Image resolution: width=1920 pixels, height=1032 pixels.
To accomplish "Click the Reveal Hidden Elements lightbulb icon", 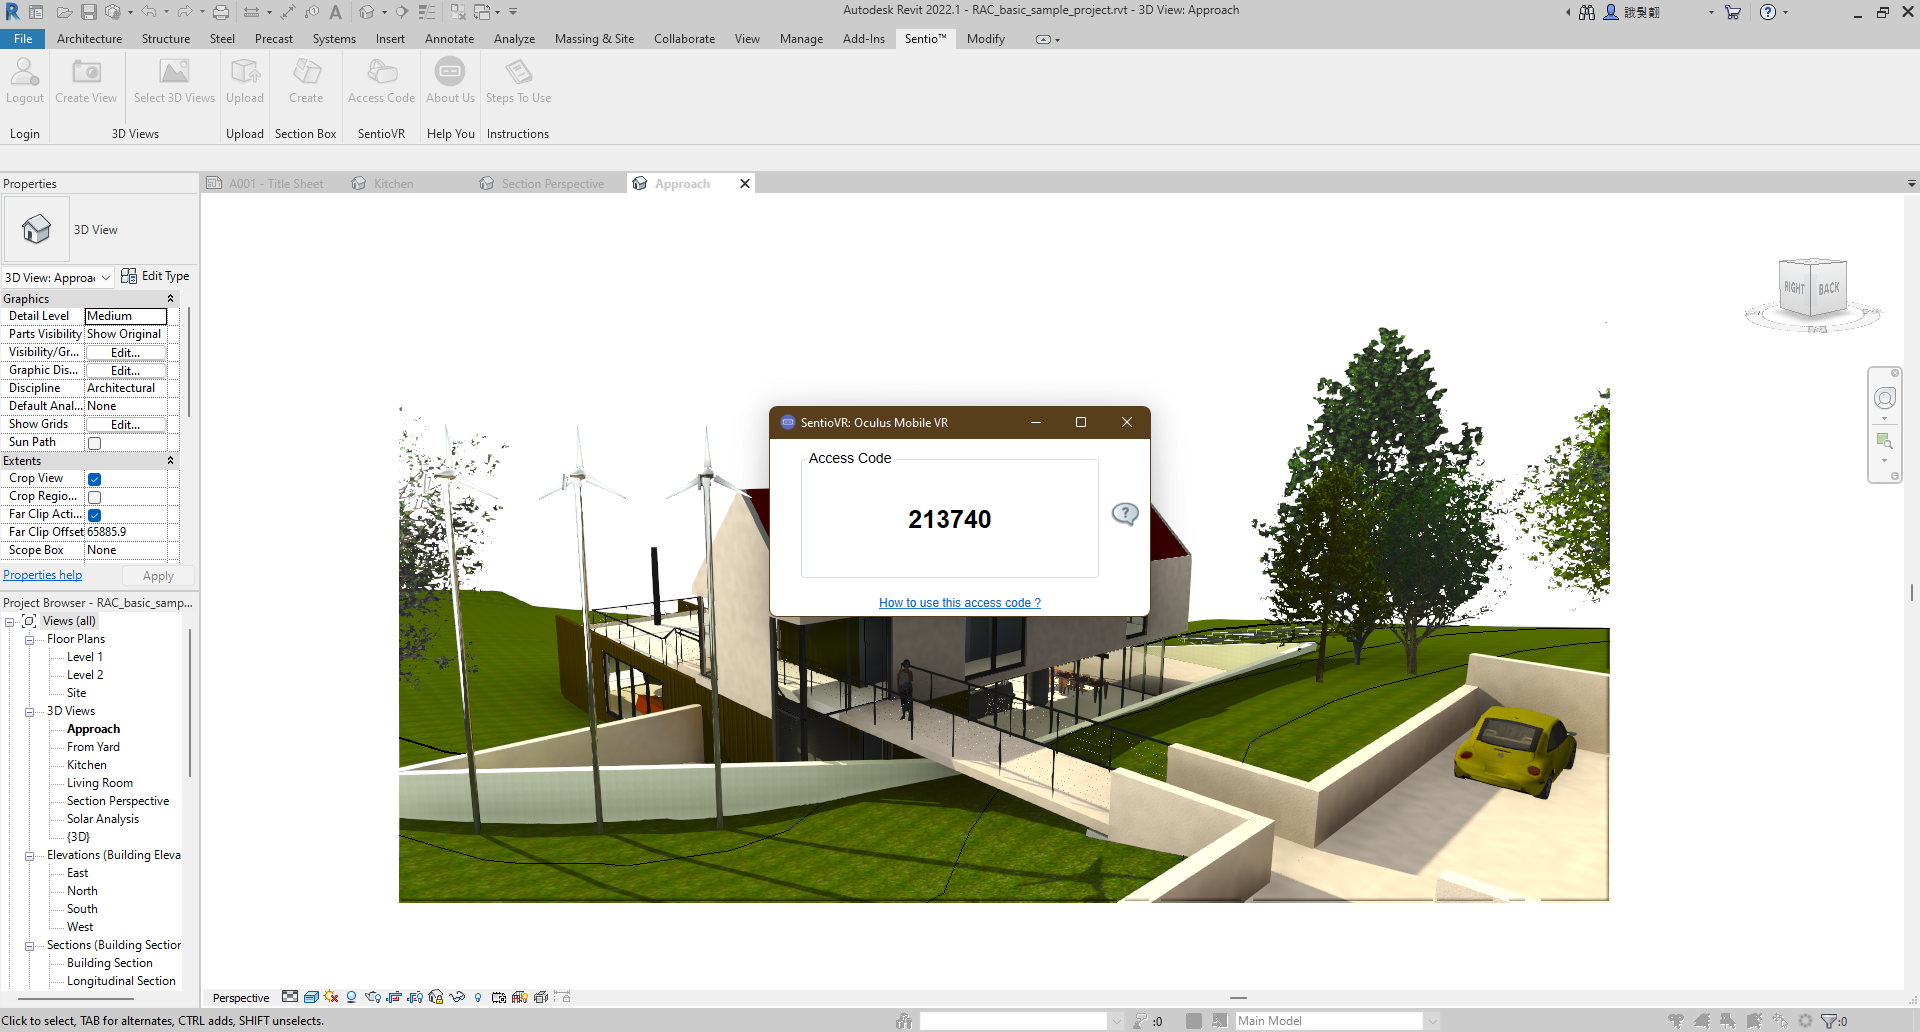I will [478, 997].
